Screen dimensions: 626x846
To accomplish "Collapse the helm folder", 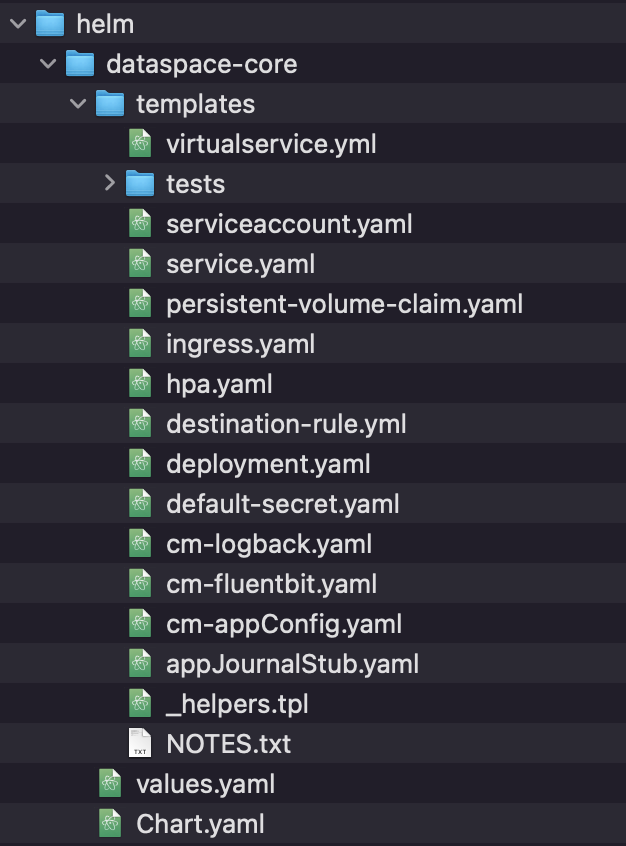I will [17, 24].
